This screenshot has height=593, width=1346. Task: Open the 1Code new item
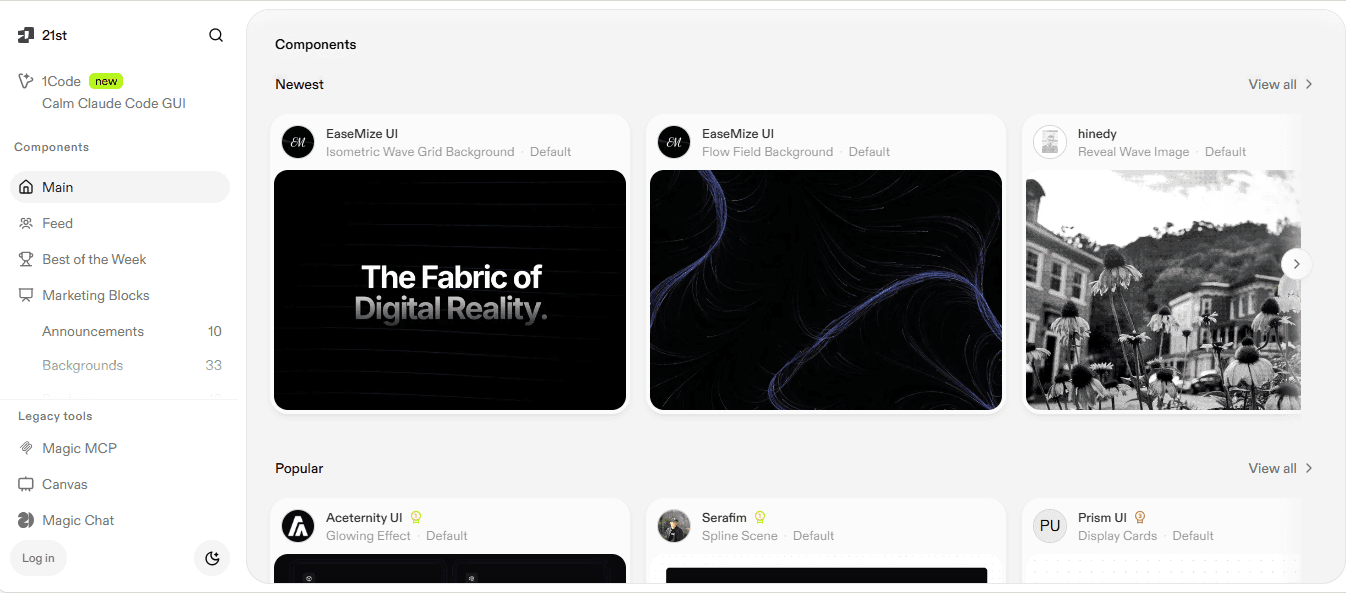(x=120, y=92)
